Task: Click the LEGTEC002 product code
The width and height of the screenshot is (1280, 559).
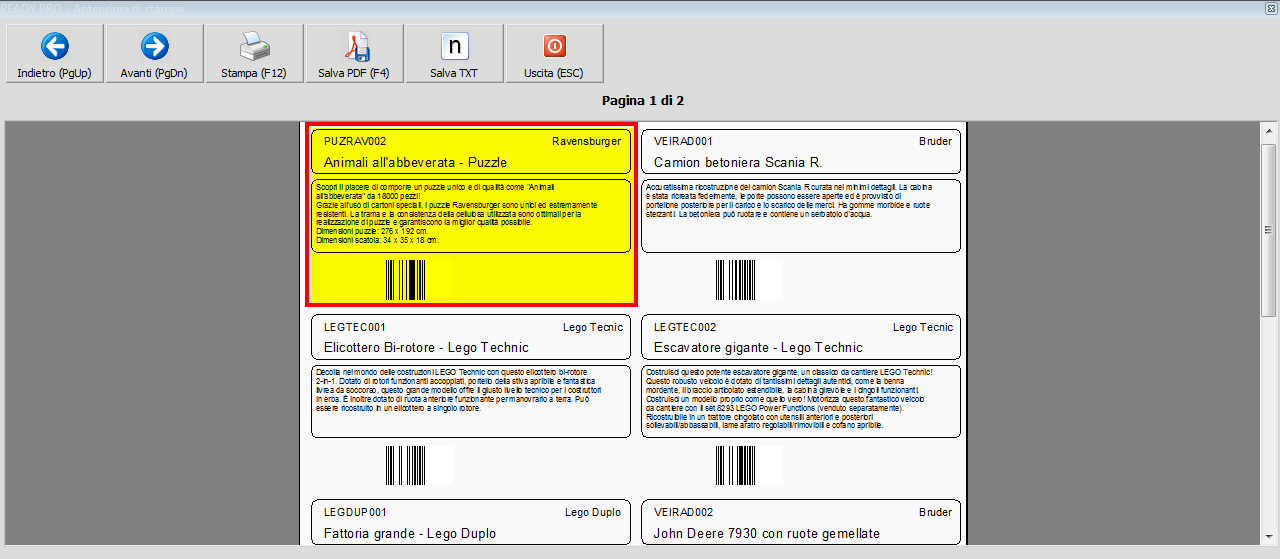Action: [x=685, y=327]
